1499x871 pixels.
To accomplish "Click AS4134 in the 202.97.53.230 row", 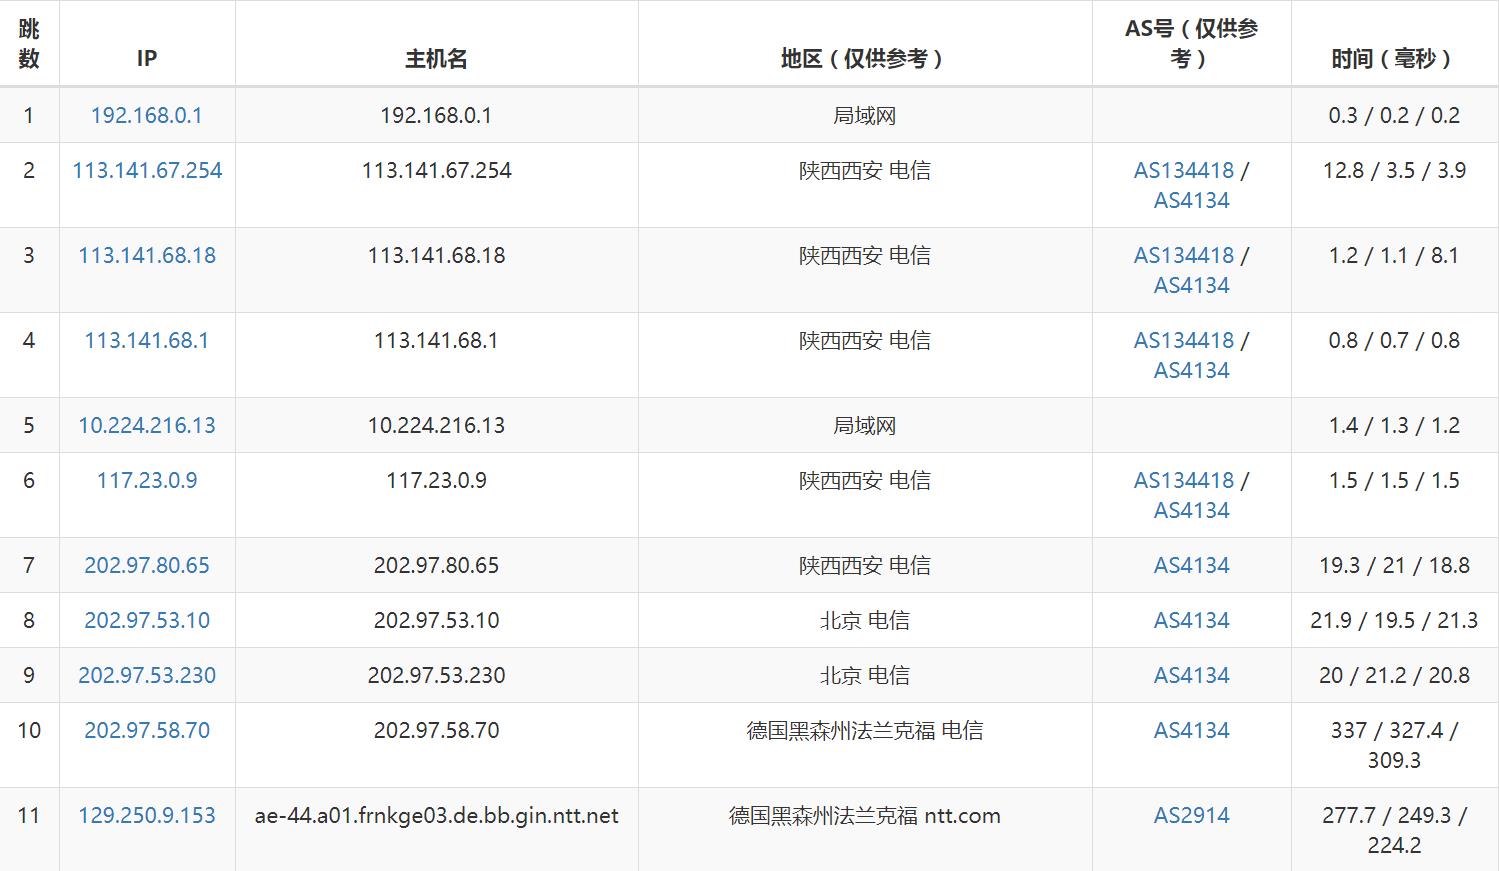I will pos(1191,675).
